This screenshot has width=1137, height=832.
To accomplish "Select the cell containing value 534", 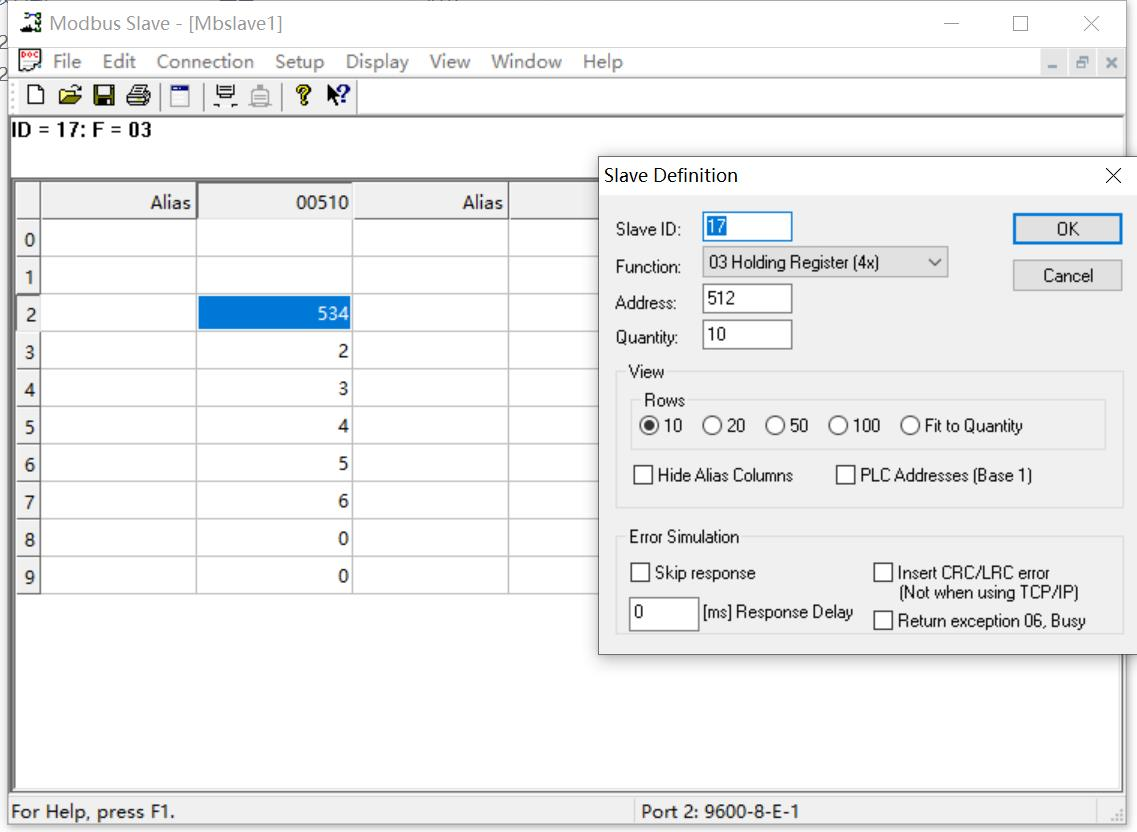I will [274, 314].
